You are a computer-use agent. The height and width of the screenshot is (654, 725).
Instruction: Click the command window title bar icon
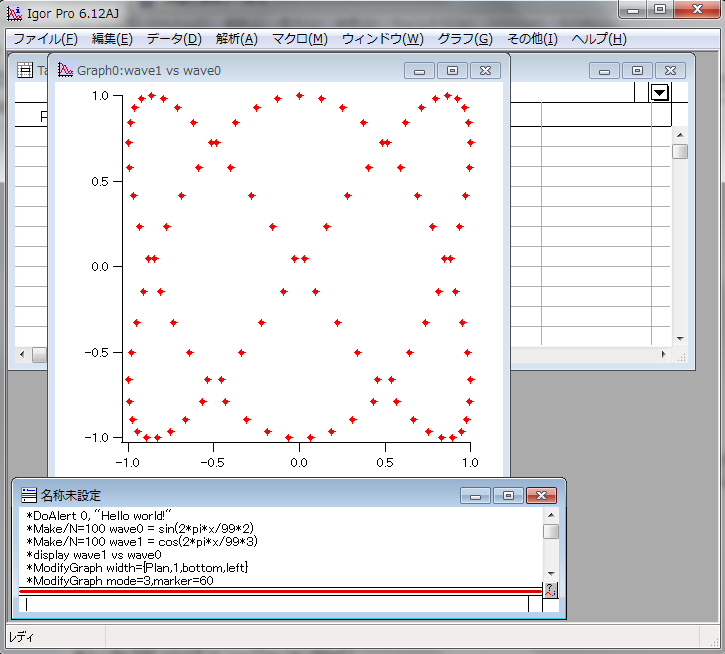click(x=28, y=495)
